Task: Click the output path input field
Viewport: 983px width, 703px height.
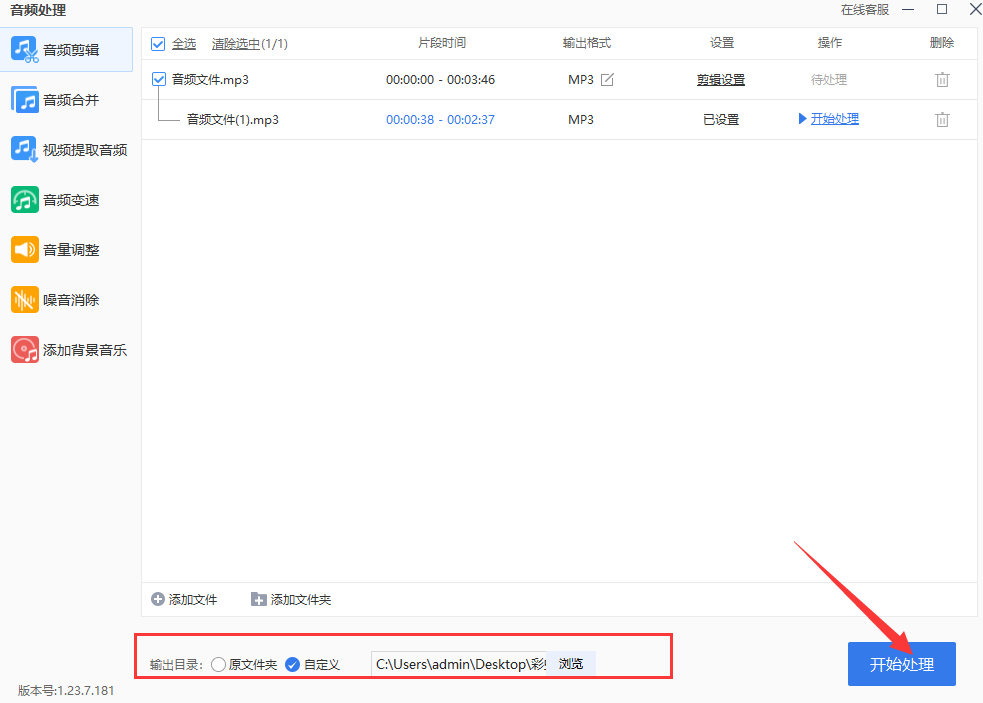Action: (x=459, y=663)
